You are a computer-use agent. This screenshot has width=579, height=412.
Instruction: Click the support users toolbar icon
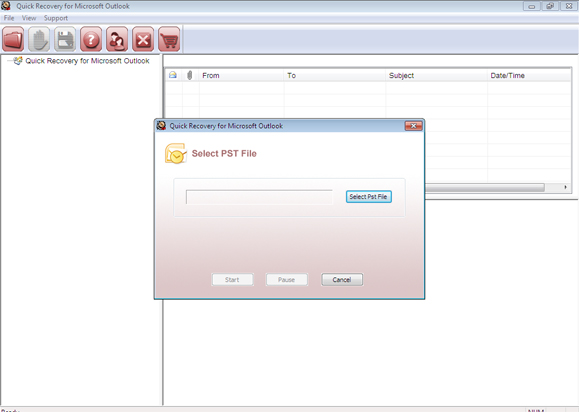pyautogui.click(x=117, y=39)
